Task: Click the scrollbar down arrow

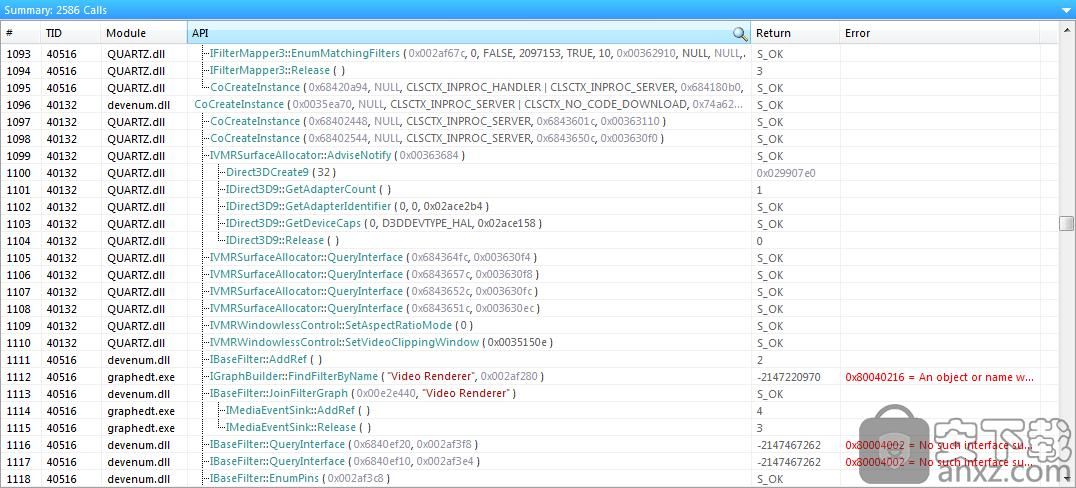Action: pyautogui.click(x=1067, y=480)
